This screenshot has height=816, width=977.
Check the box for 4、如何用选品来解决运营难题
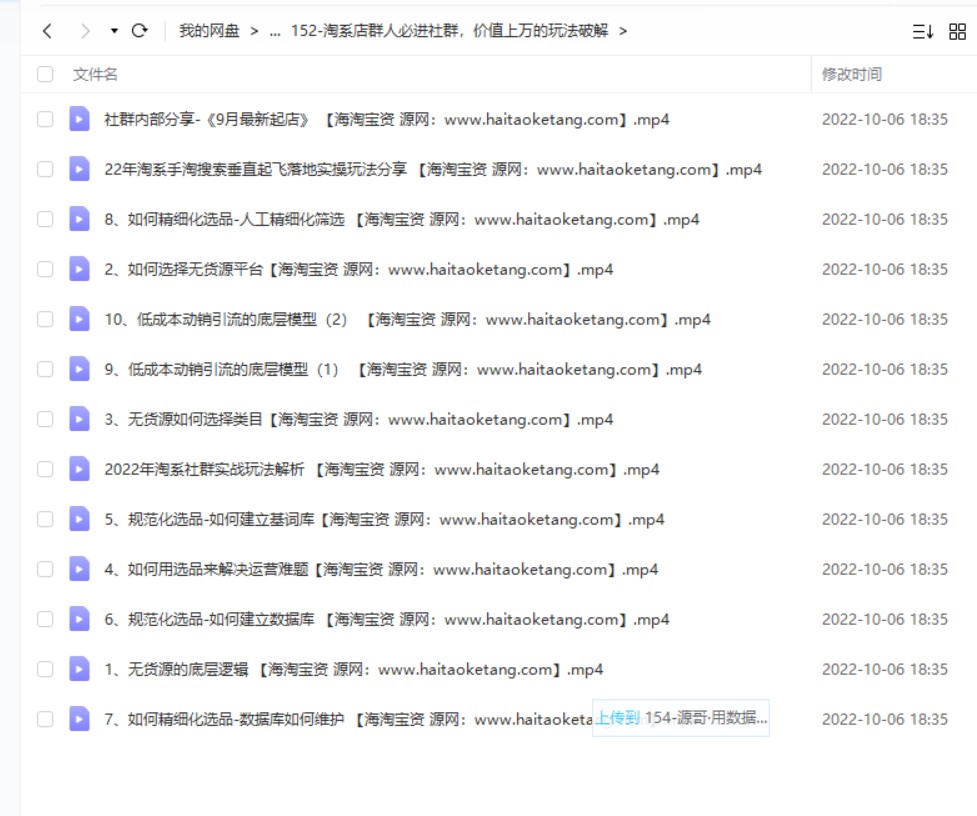tap(45, 569)
